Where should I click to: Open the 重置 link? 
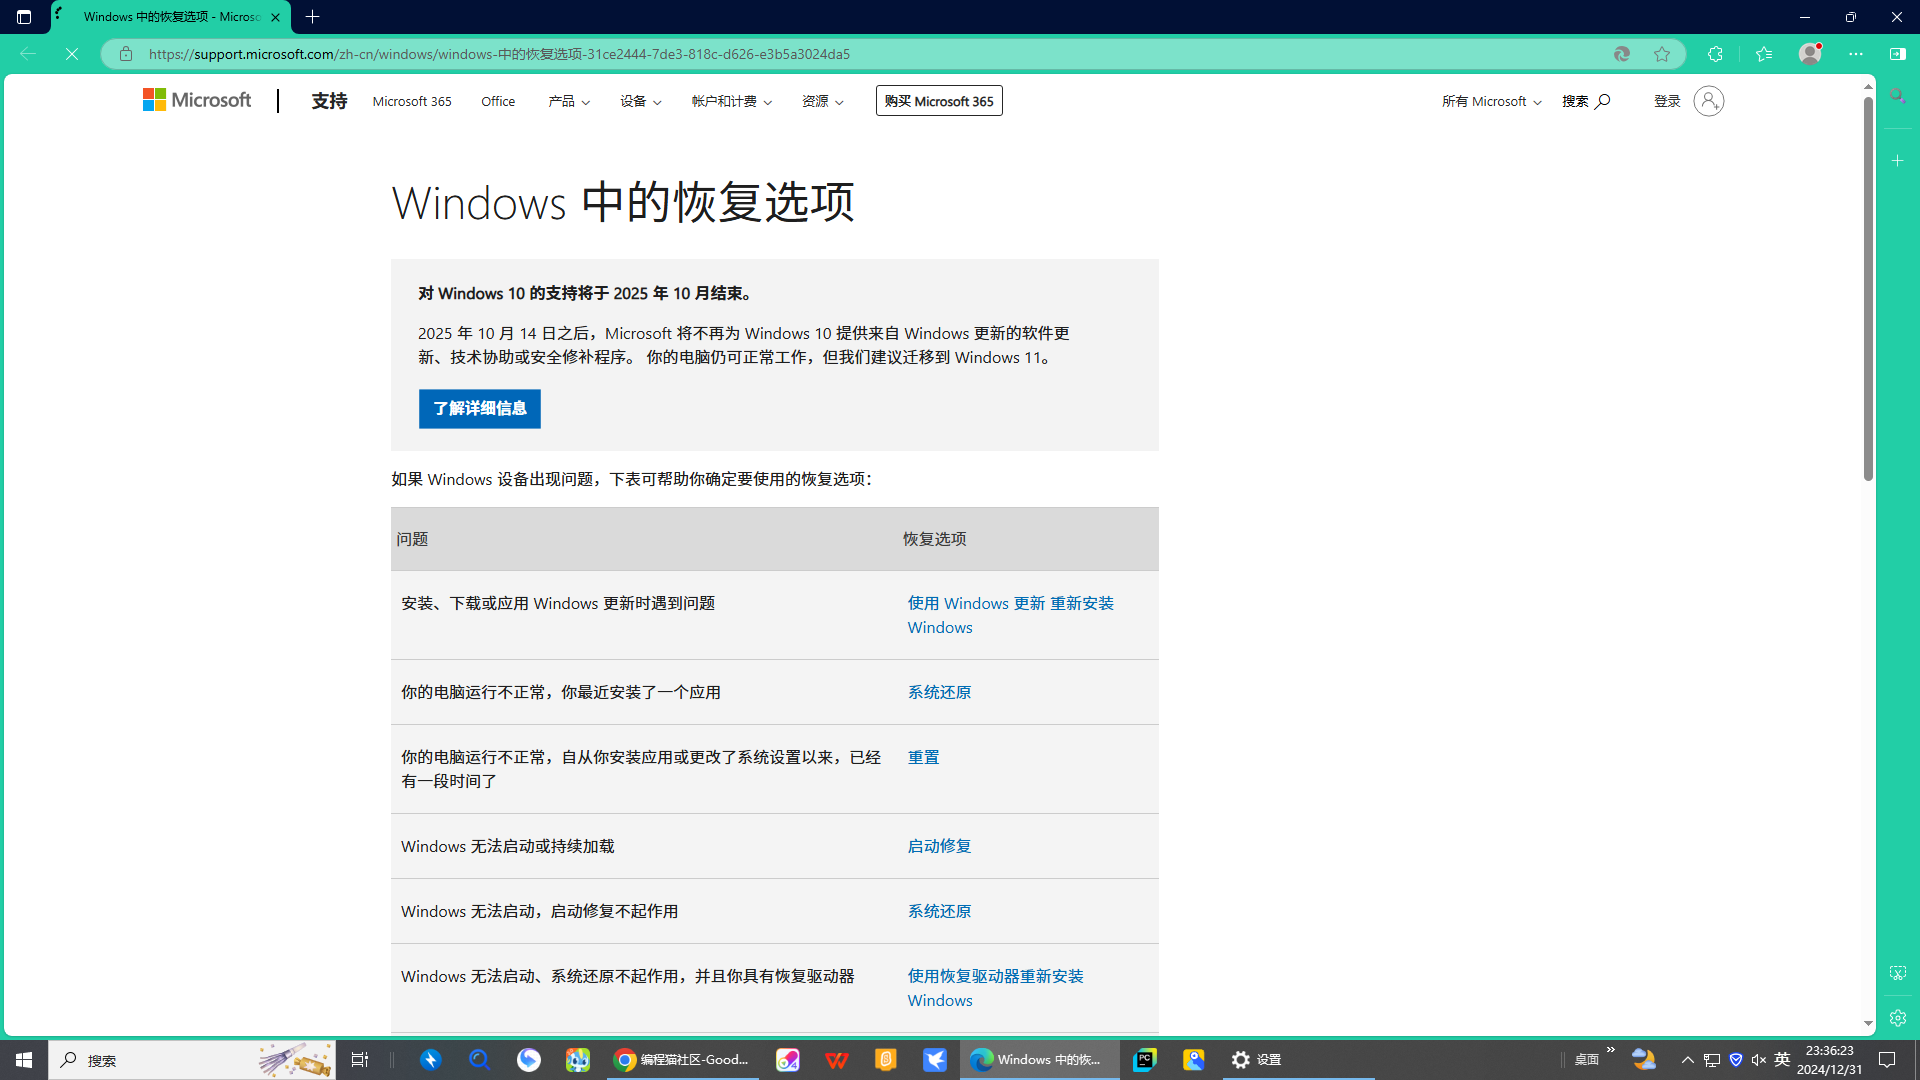(923, 757)
